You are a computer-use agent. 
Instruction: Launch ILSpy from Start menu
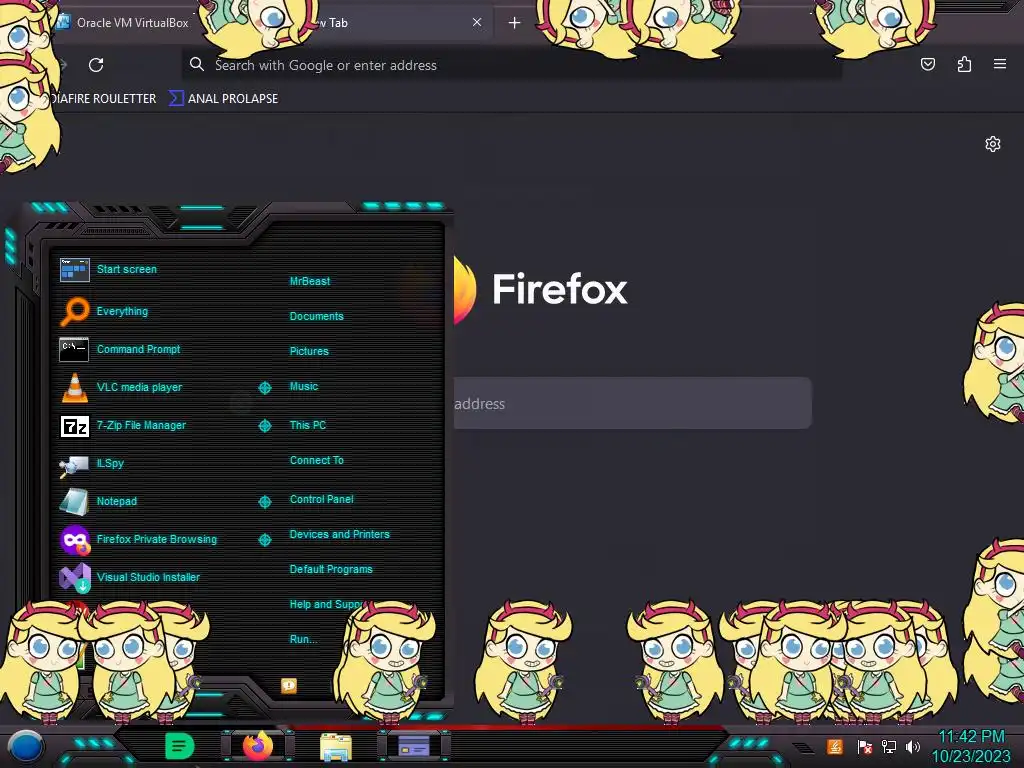pos(92,464)
